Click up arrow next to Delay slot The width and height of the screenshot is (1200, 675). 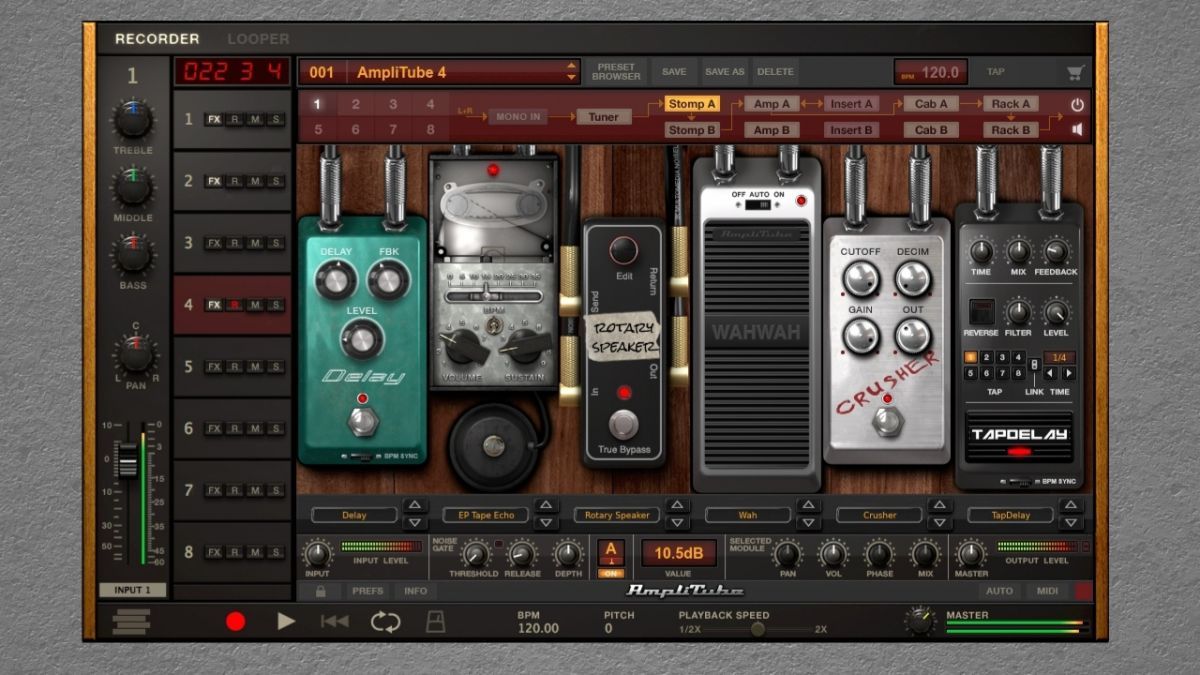tap(415, 506)
